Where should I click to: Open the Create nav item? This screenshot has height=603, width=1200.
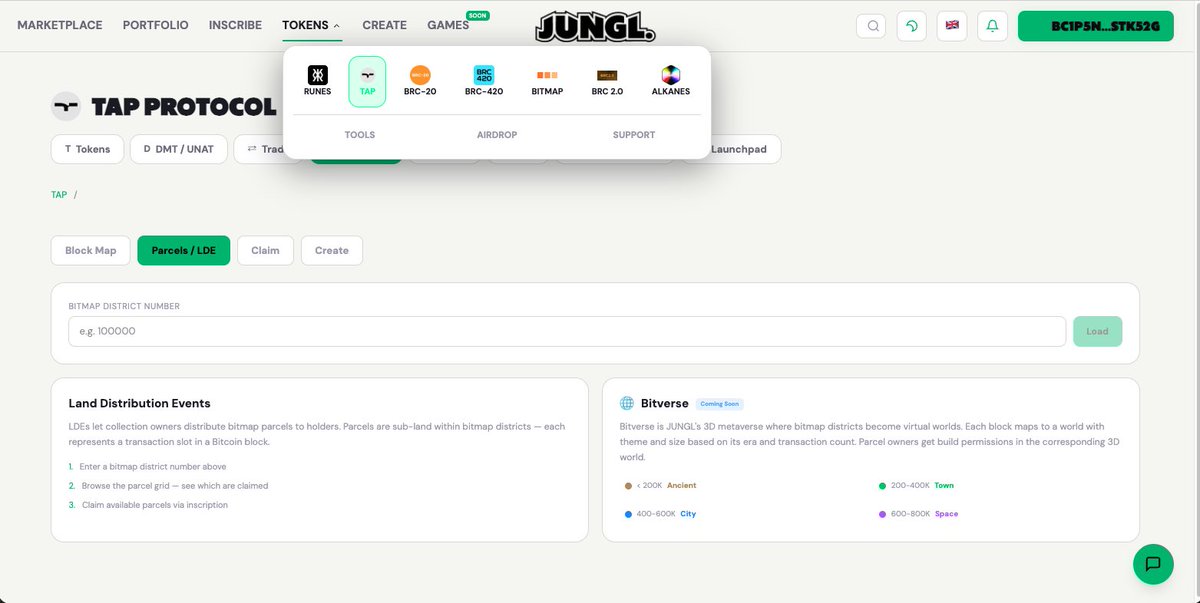click(384, 25)
